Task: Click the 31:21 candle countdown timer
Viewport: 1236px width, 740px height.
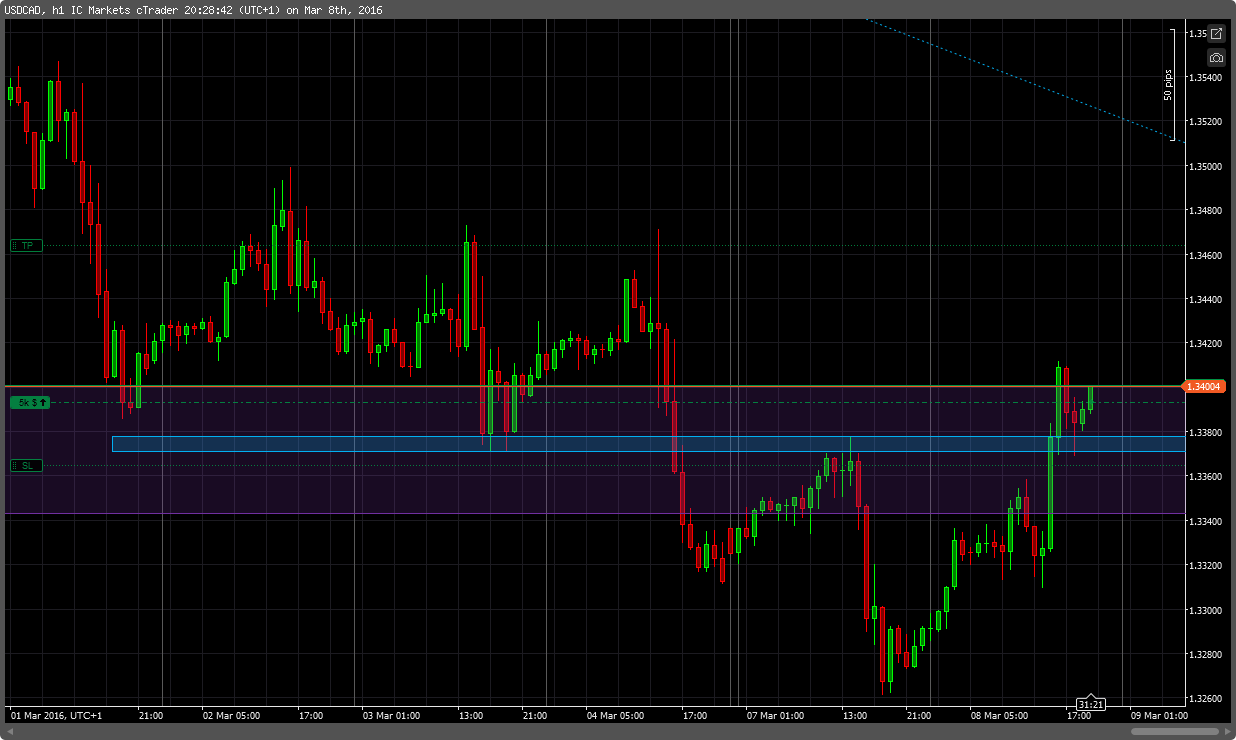Action: [x=1090, y=704]
